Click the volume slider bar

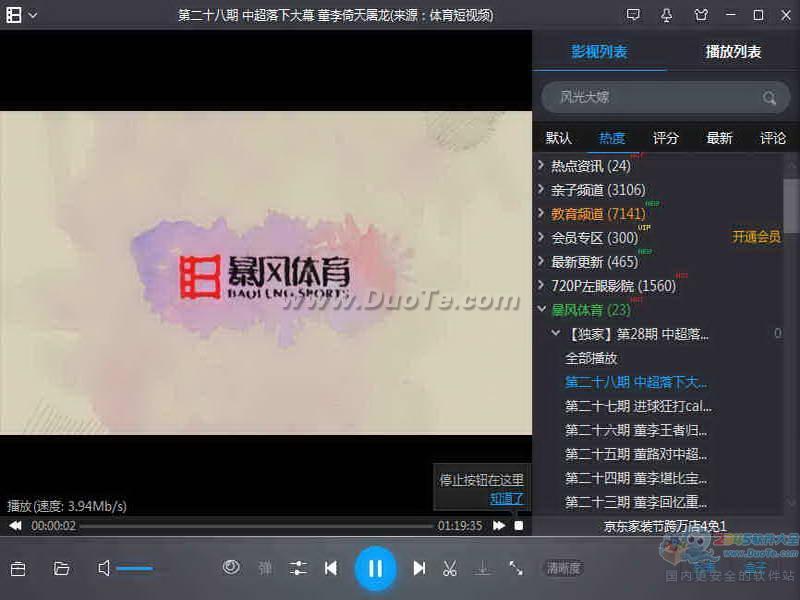[x=134, y=568]
